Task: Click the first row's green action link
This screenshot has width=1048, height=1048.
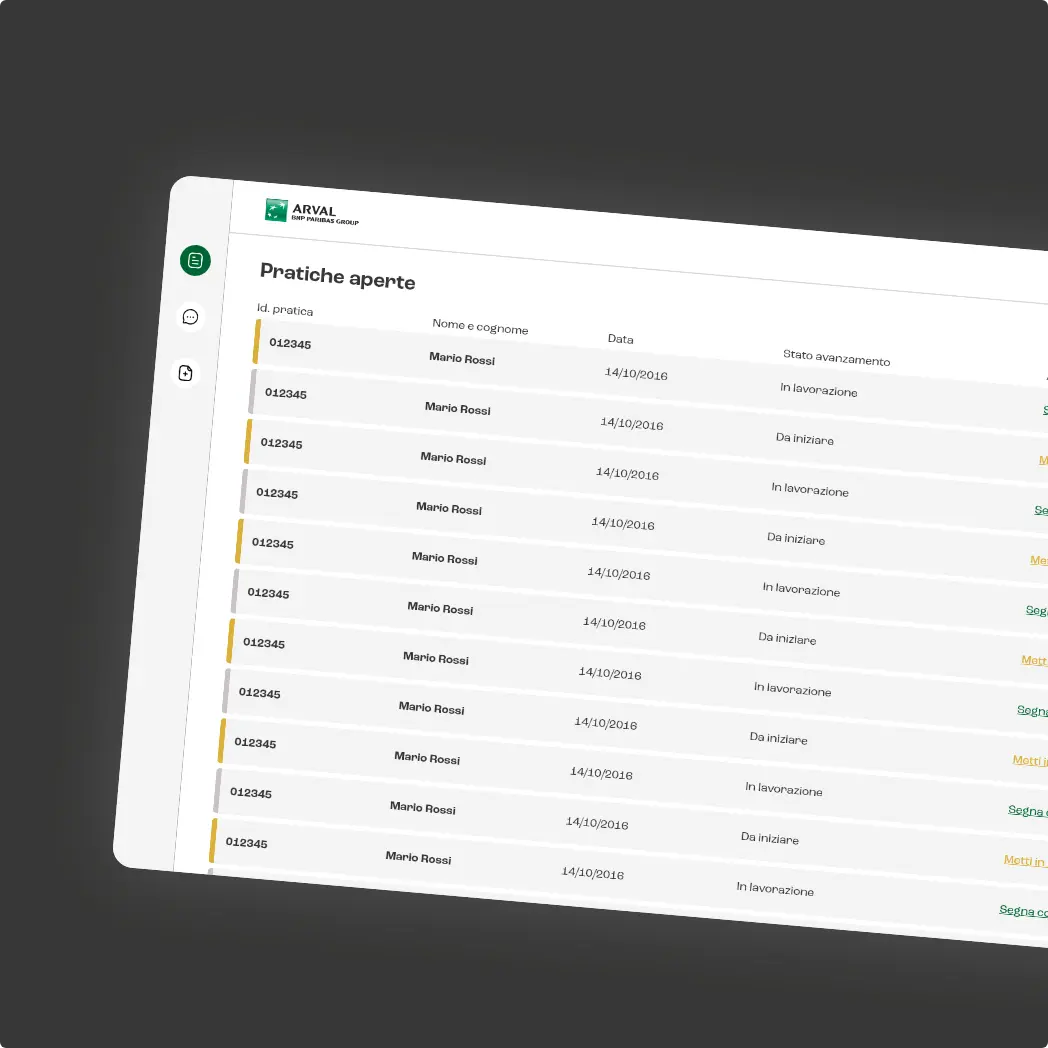Action: (1044, 410)
